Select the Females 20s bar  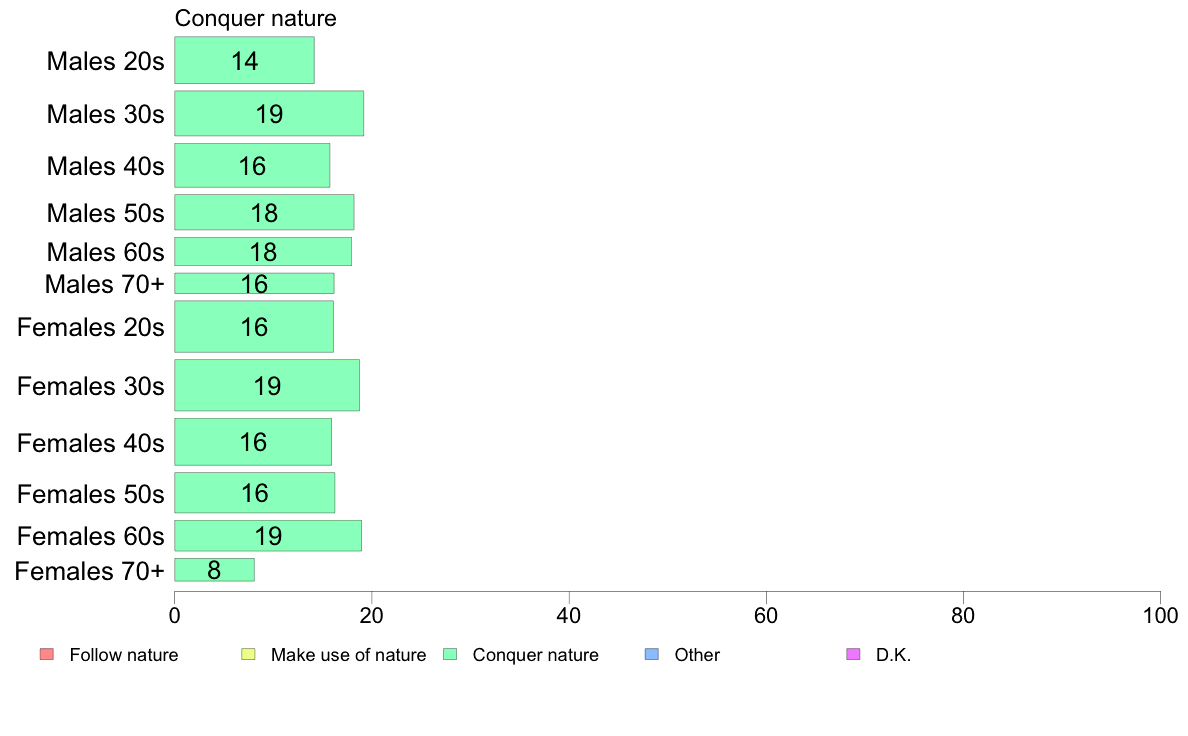click(x=254, y=327)
